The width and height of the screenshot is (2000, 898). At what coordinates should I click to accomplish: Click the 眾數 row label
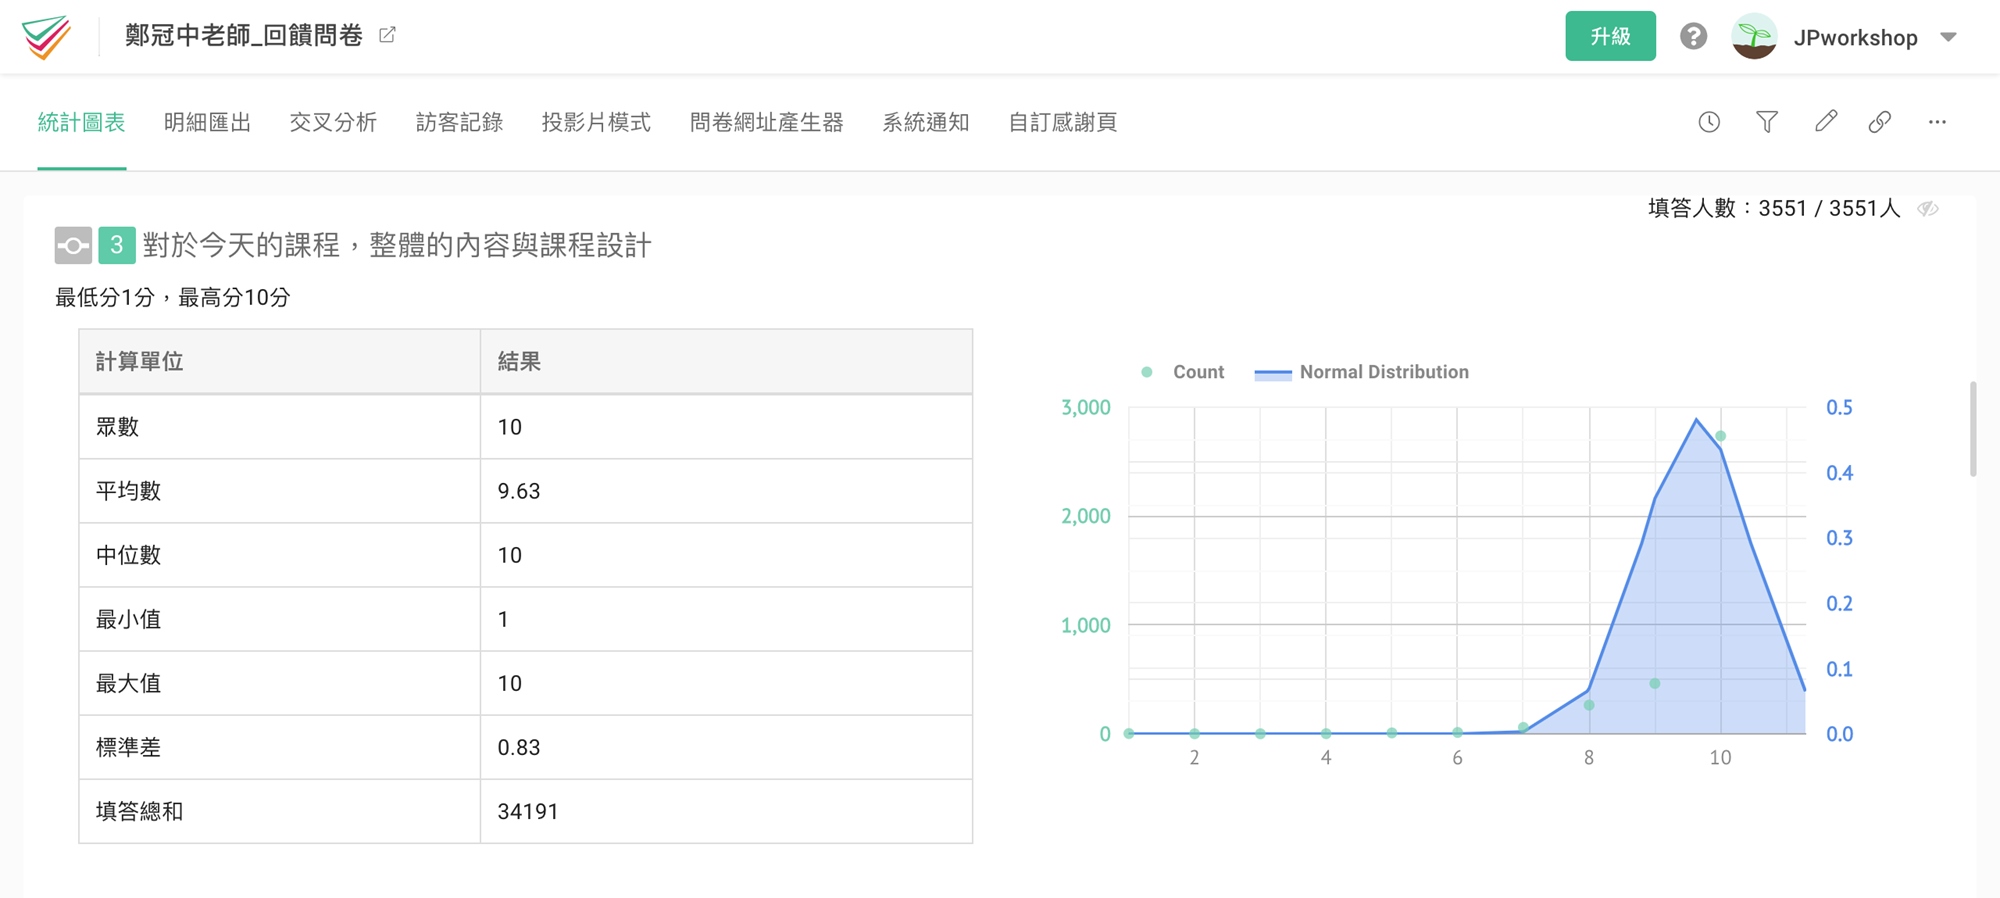(117, 427)
